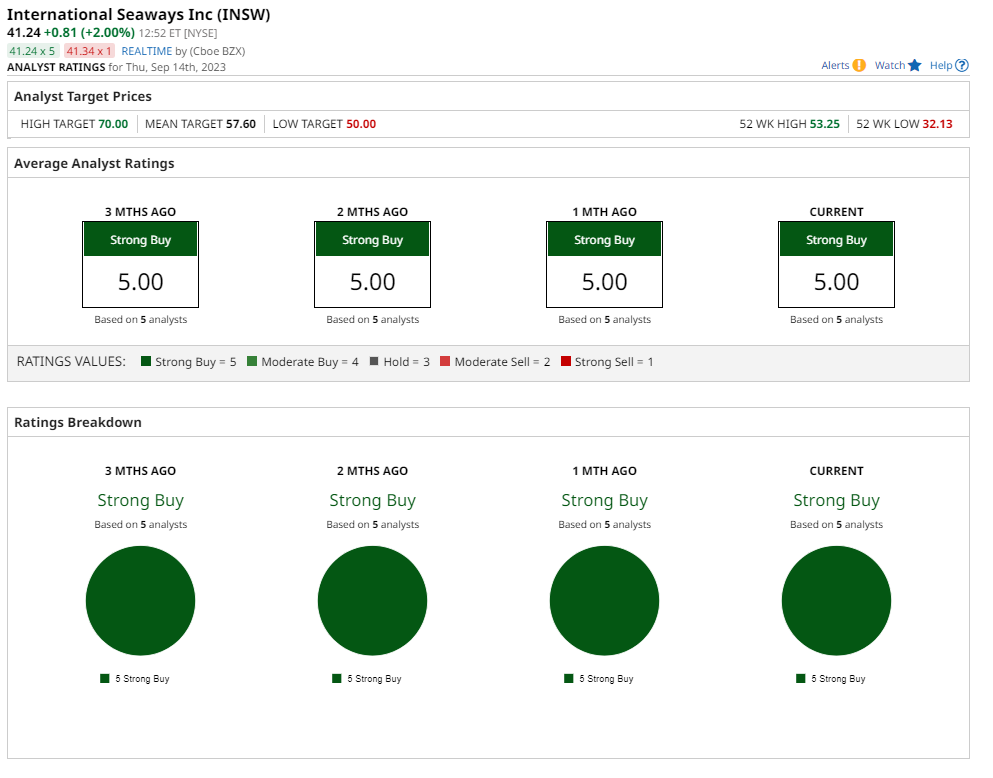
Task: Click the Current Strong Buy 5.00 rating box
Action: pos(836,265)
